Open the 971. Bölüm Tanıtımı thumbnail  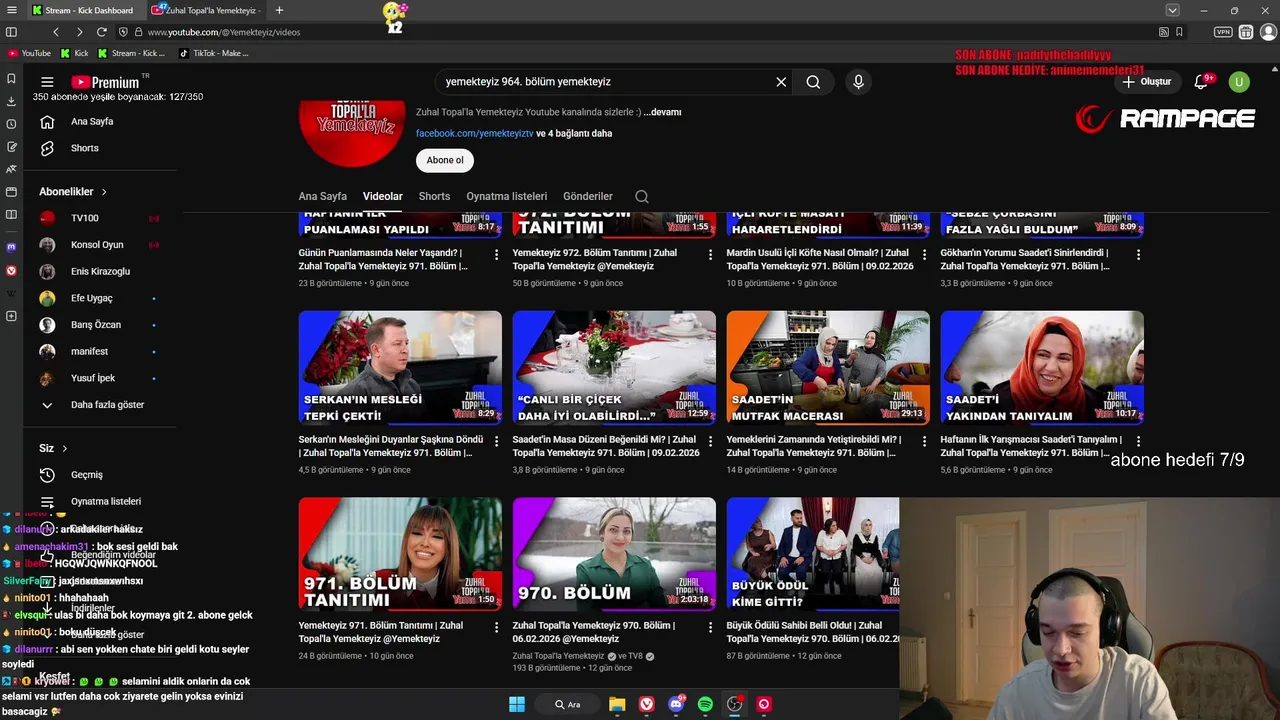click(400, 554)
